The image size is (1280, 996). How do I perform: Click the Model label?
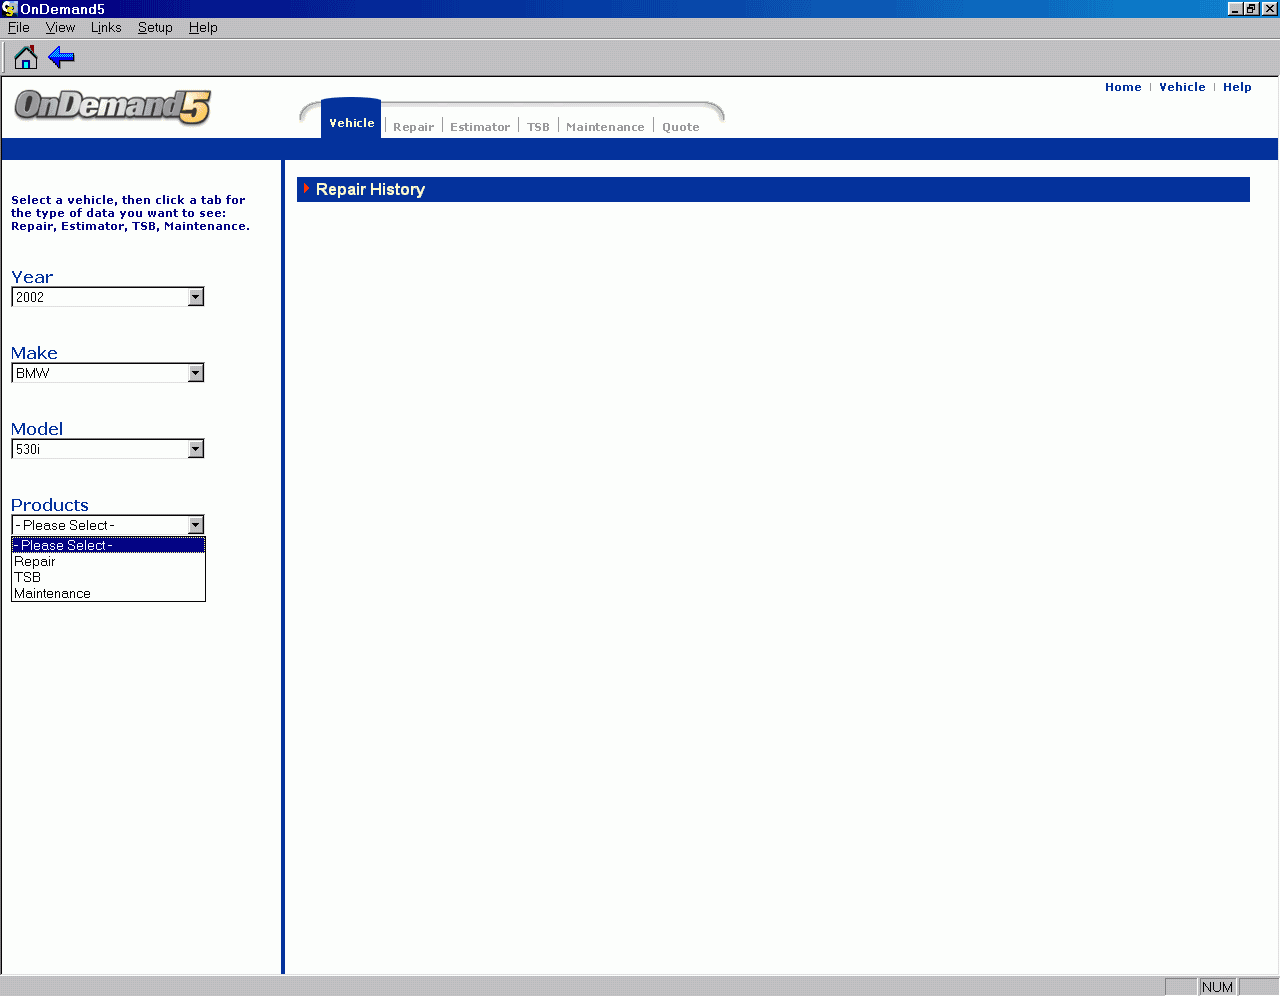tap(37, 429)
